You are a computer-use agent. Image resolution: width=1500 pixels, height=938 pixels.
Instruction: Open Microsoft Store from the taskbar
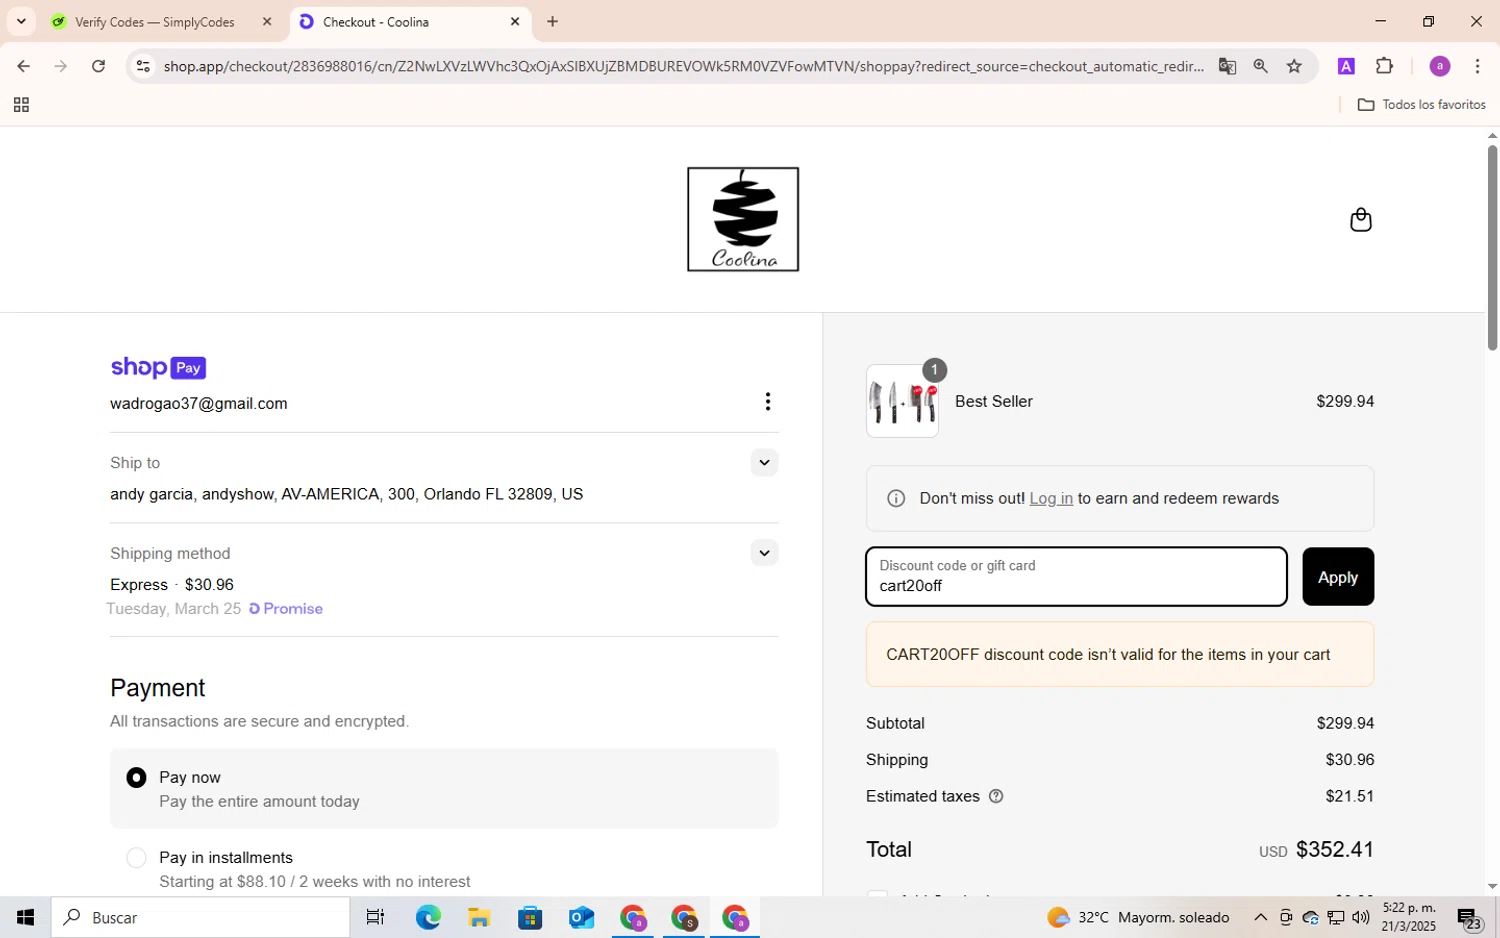(x=530, y=917)
